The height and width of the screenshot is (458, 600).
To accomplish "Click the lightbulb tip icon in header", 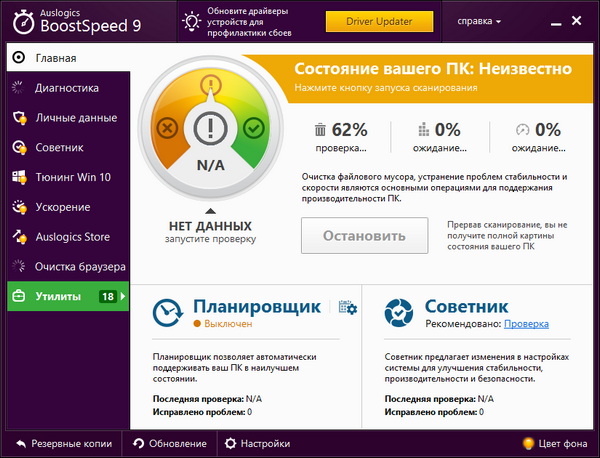I will (191, 22).
